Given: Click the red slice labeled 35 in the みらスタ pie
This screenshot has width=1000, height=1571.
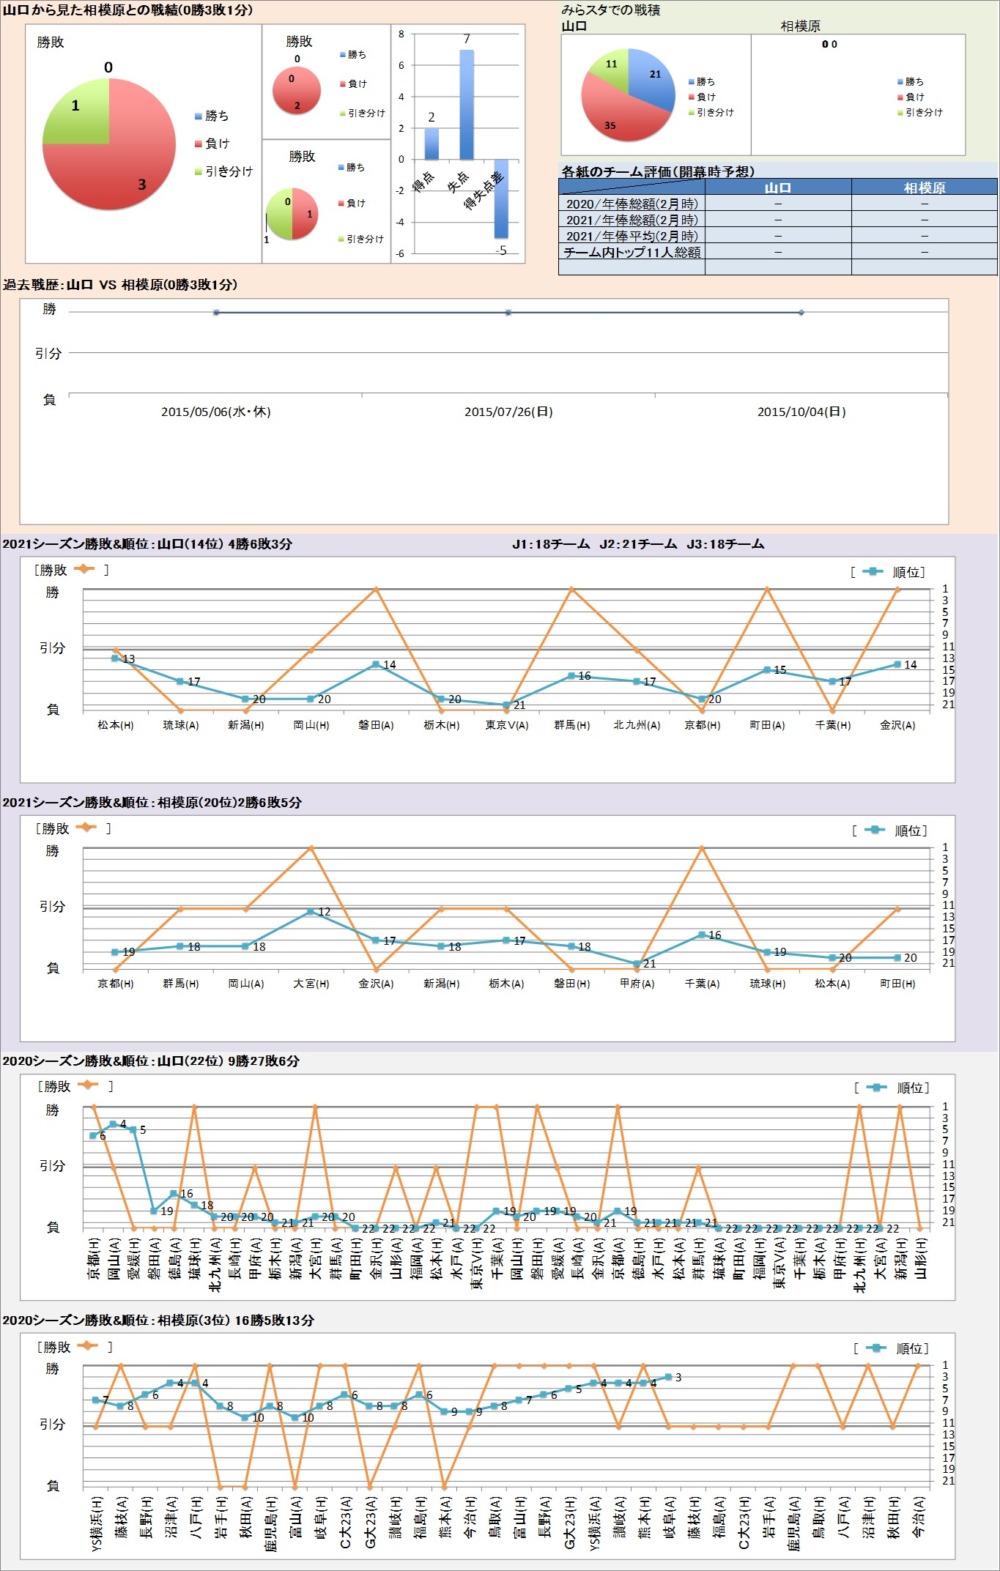Looking at the screenshot, I should pos(615,118).
